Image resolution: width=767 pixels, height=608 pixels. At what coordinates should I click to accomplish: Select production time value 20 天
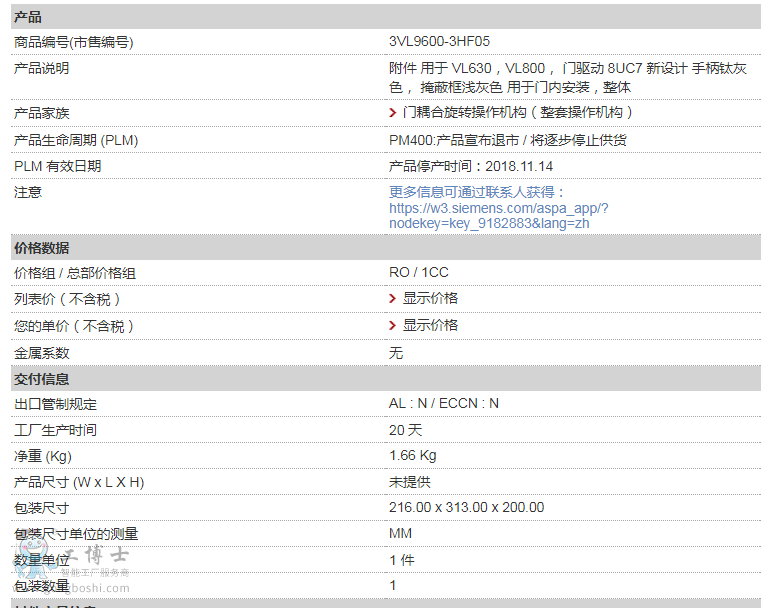pyautogui.click(x=406, y=430)
